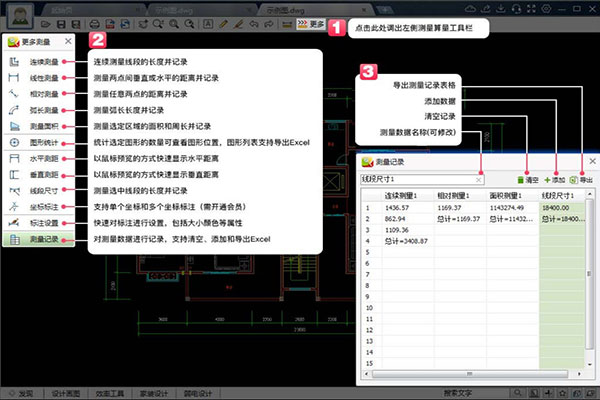Click the yellow ruler measure icon
Screen dimensions: 600x400
pos(287,24)
